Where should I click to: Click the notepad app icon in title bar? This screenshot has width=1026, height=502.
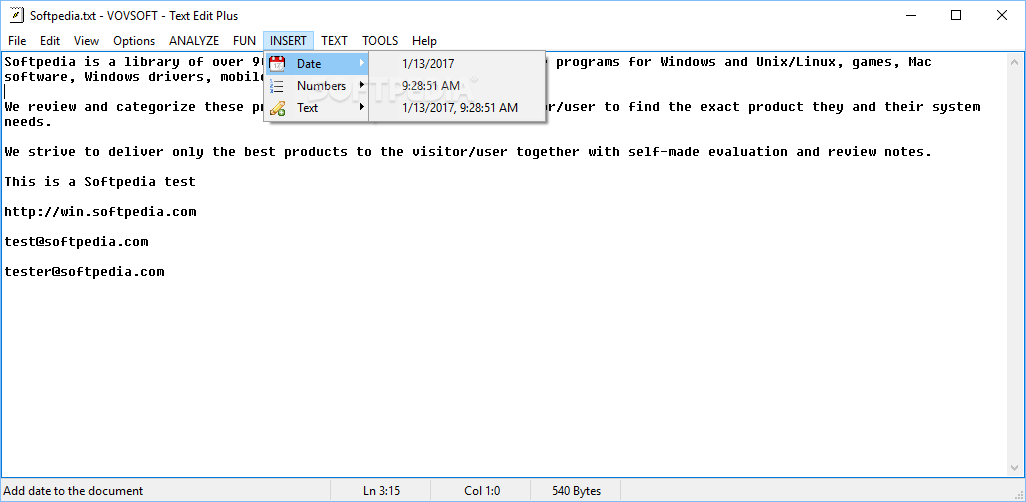click(17, 16)
